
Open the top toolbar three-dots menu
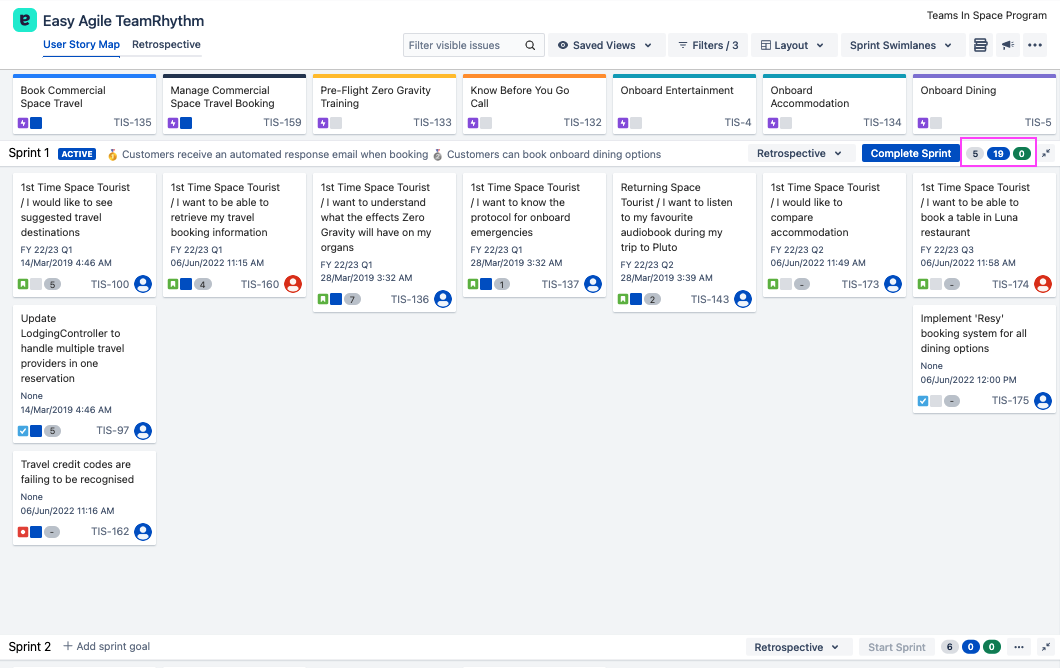[1034, 45]
